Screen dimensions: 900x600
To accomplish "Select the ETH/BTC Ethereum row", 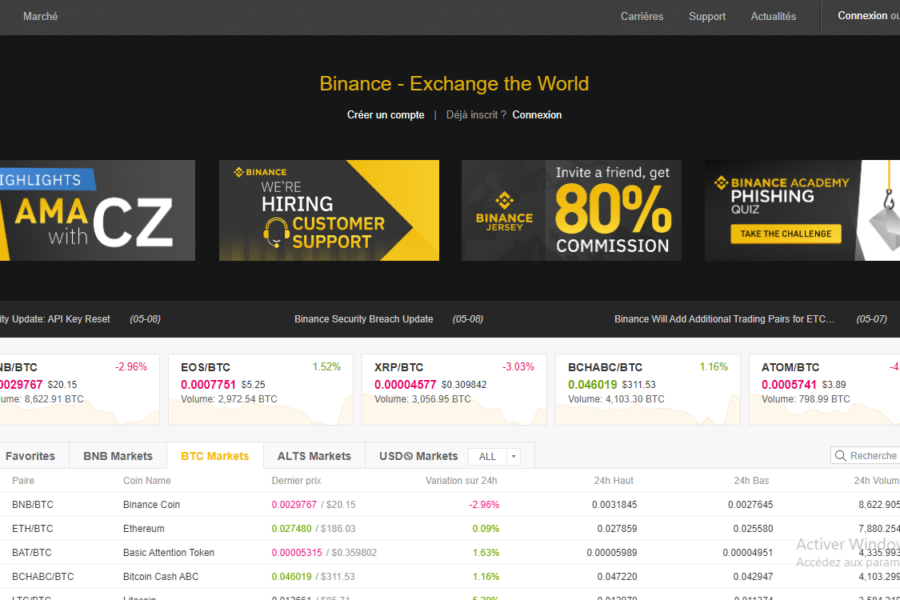I will click(x=450, y=528).
